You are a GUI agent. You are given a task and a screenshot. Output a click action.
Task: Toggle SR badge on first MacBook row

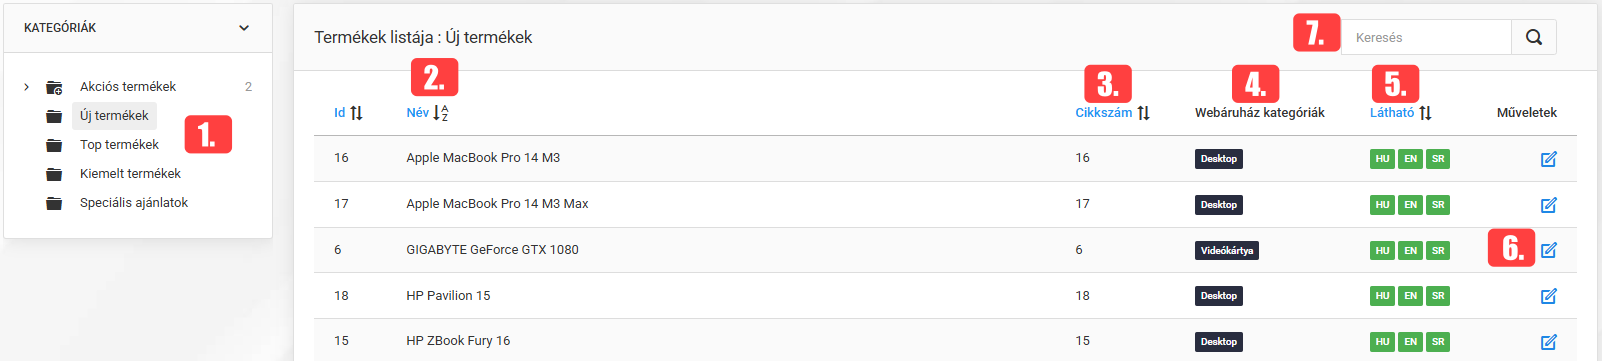1438,159
